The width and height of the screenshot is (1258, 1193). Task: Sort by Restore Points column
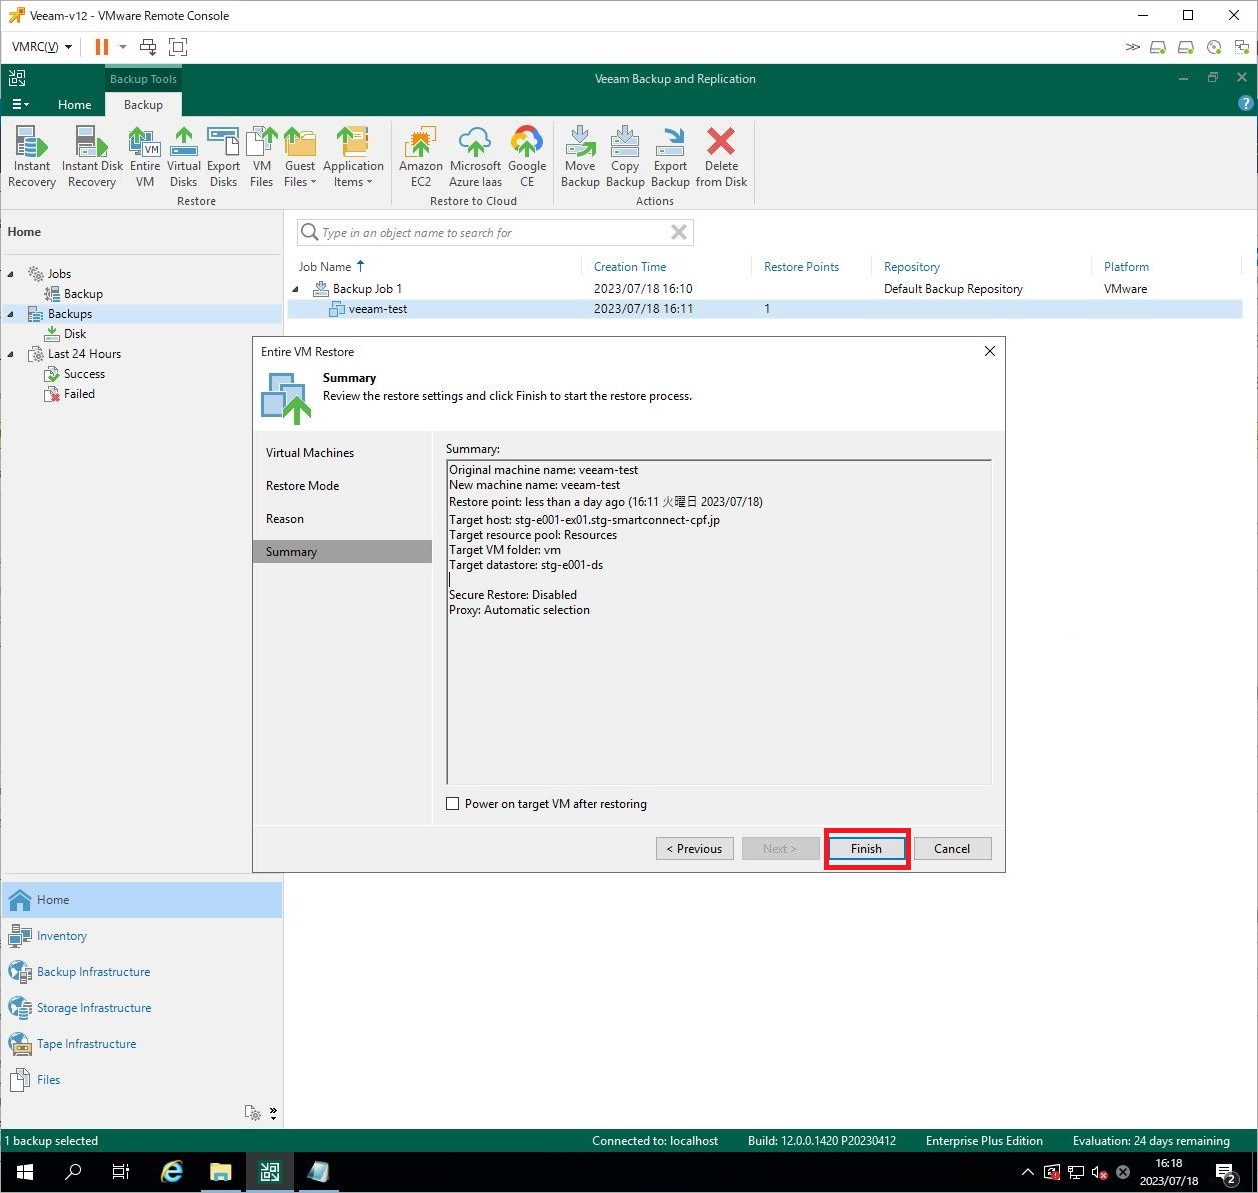click(x=801, y=267)
